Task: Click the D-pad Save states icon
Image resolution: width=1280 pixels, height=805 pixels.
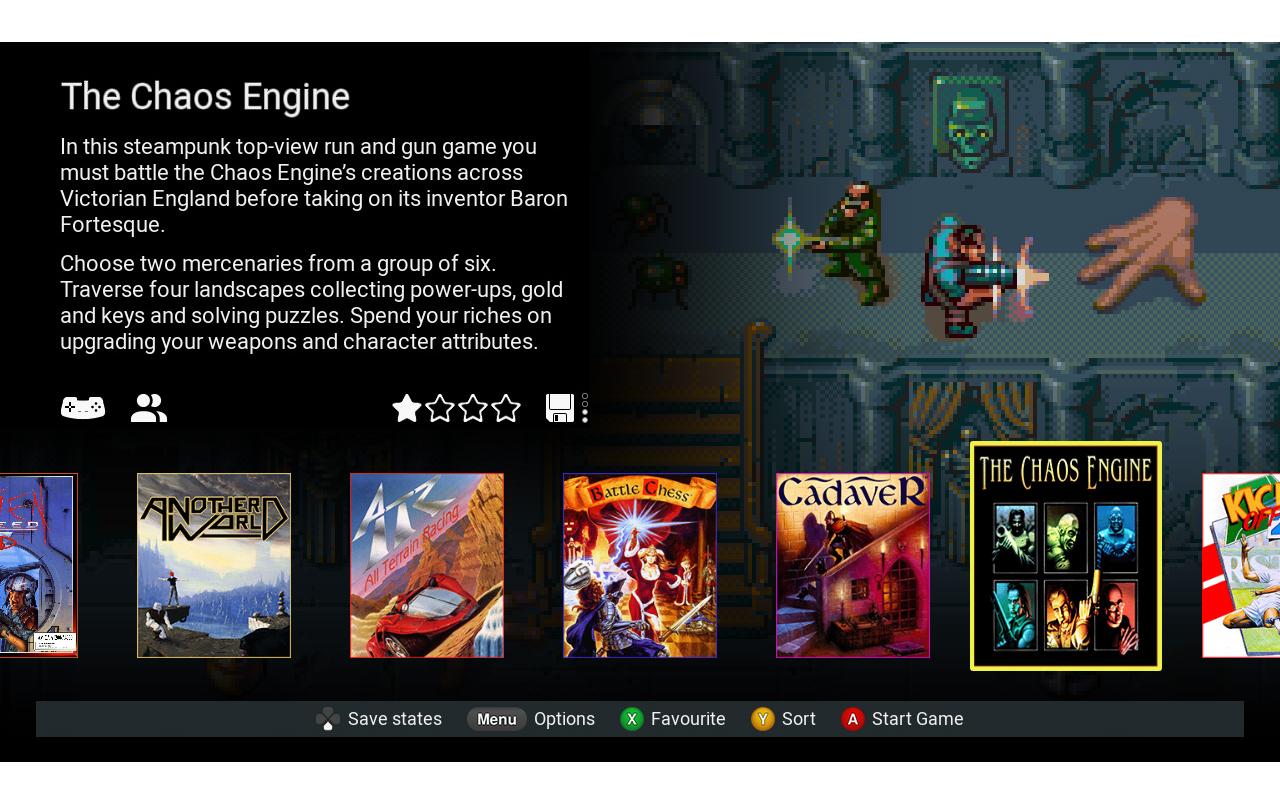Action: 328,719
